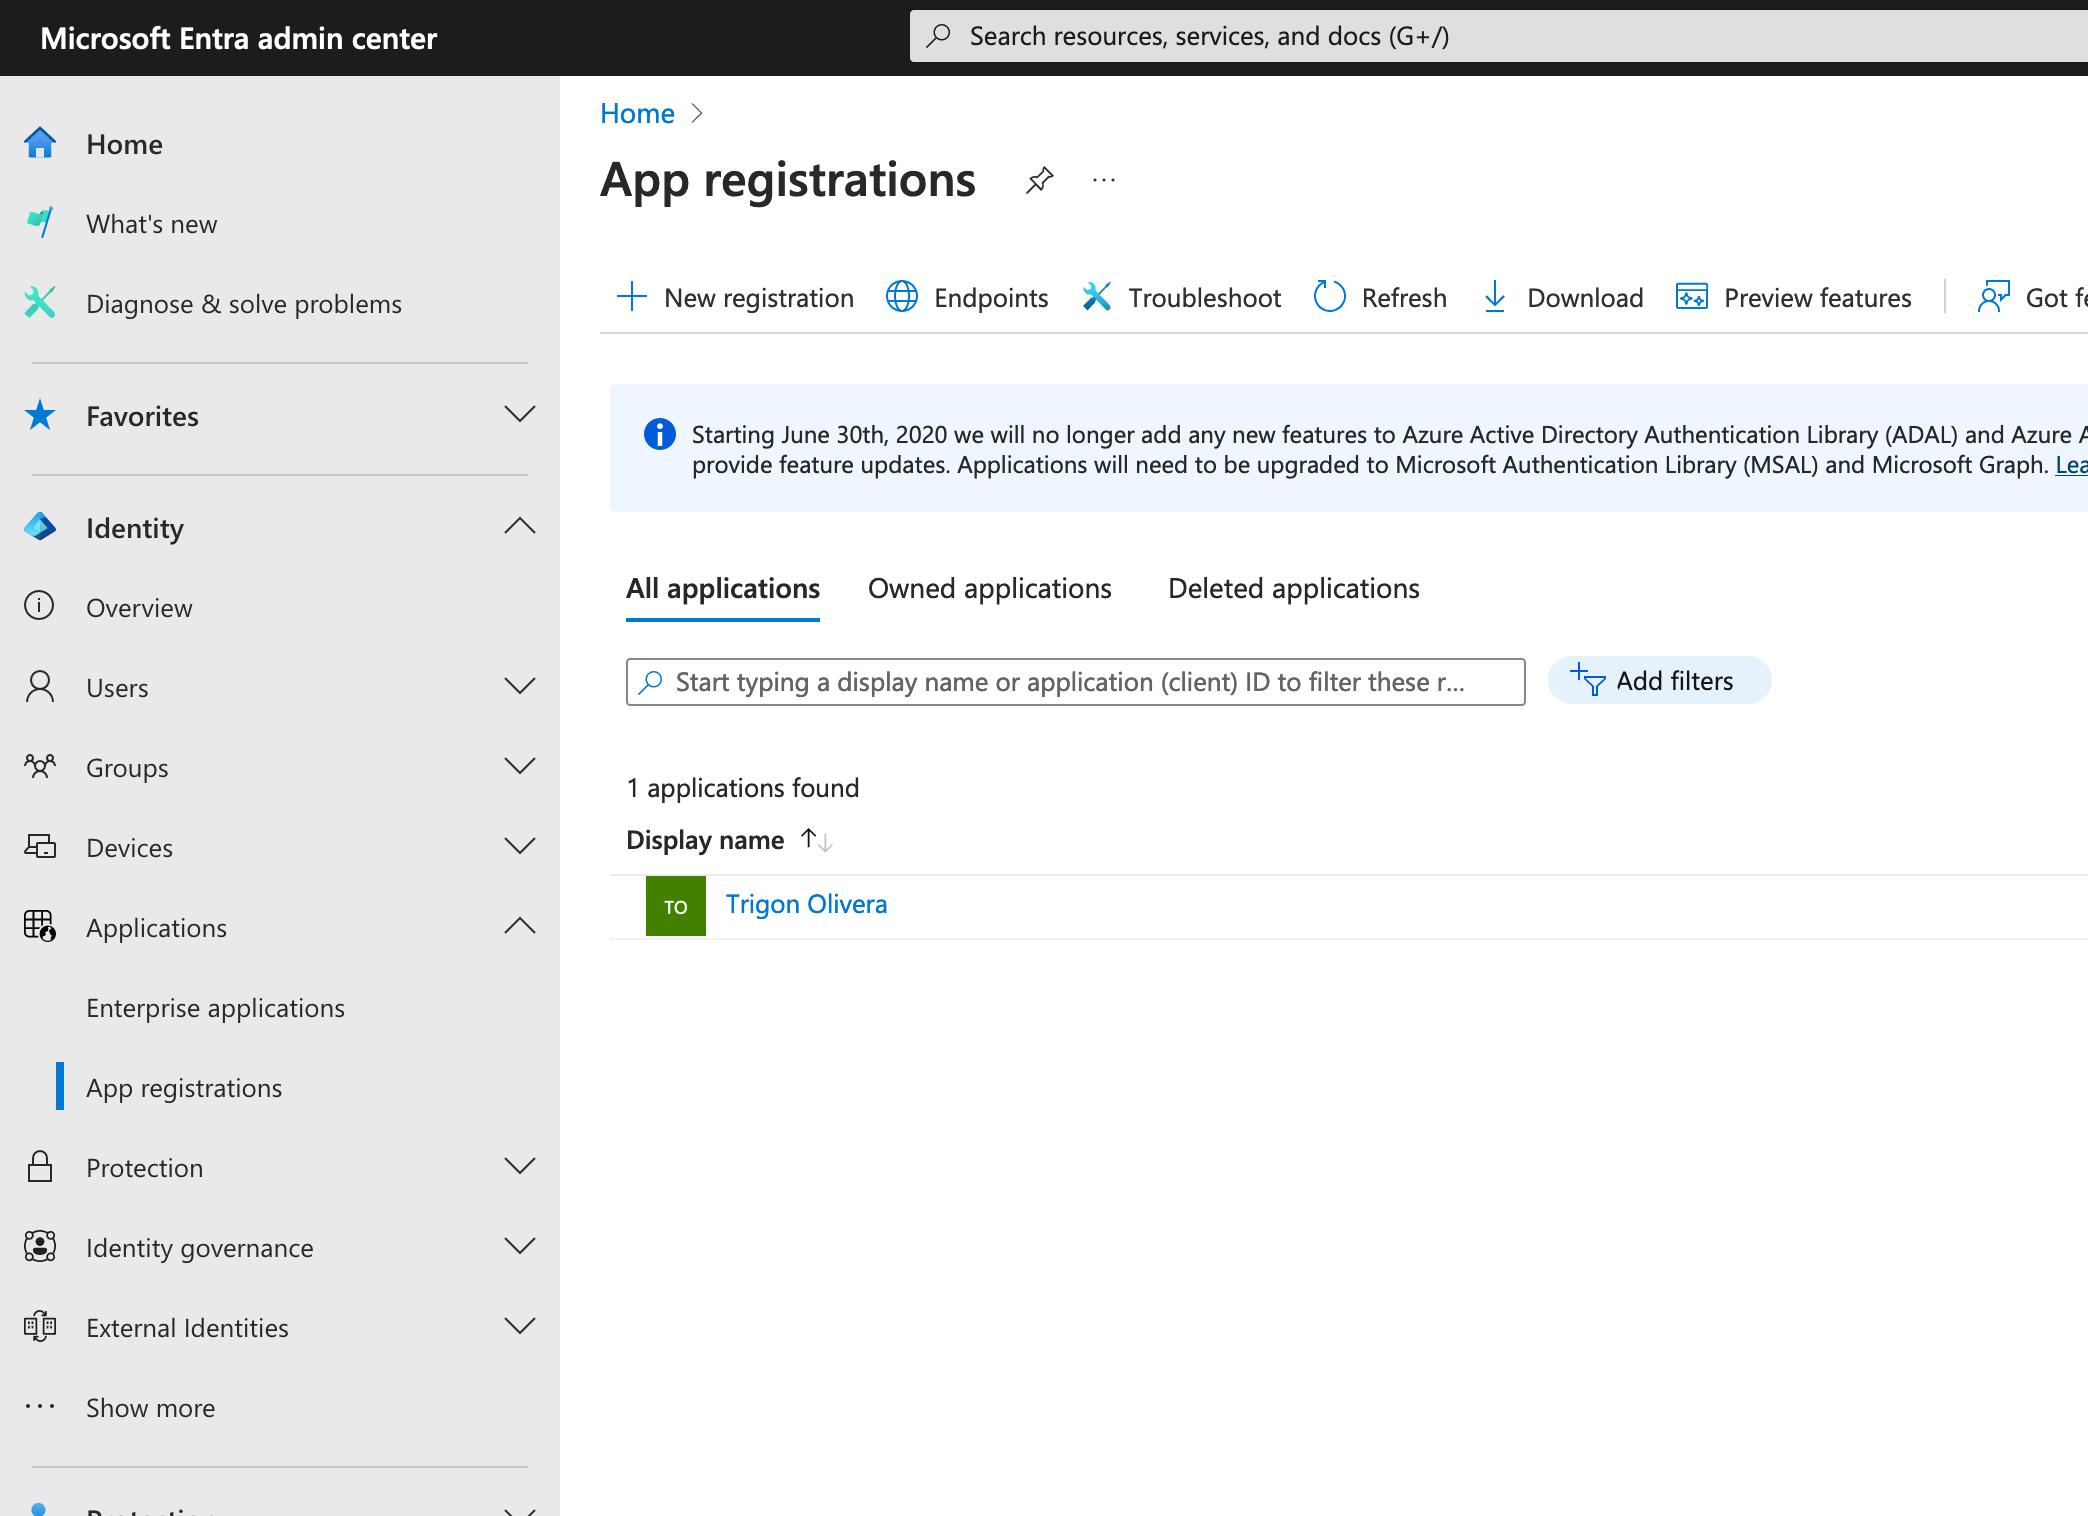
Task: Switch to the All applications tab
Action: point(723,589)
